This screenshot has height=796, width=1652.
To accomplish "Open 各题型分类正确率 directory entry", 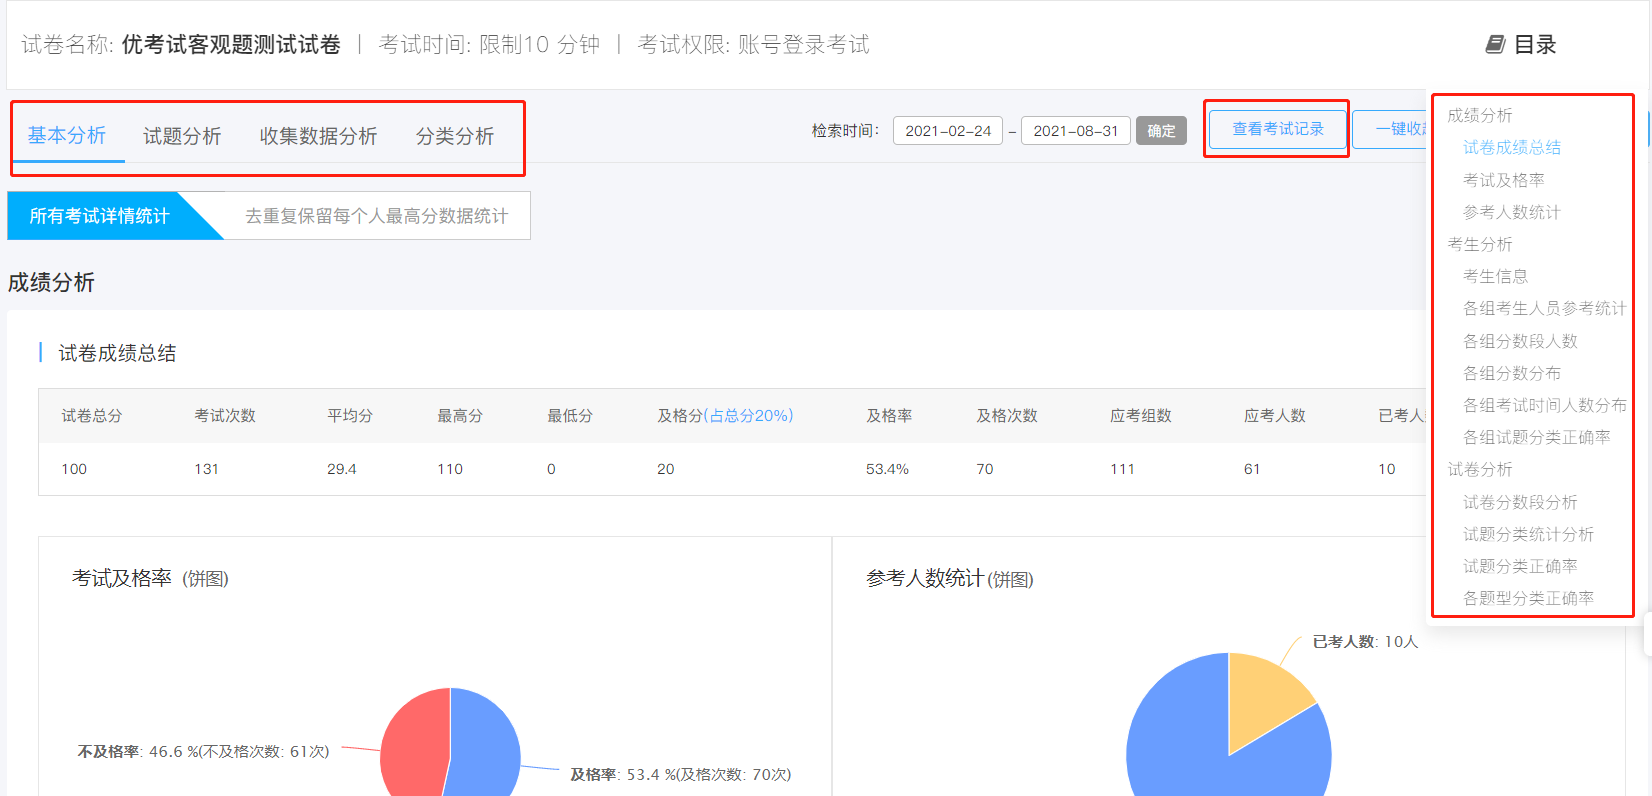I will click(x=1529, y=598).
